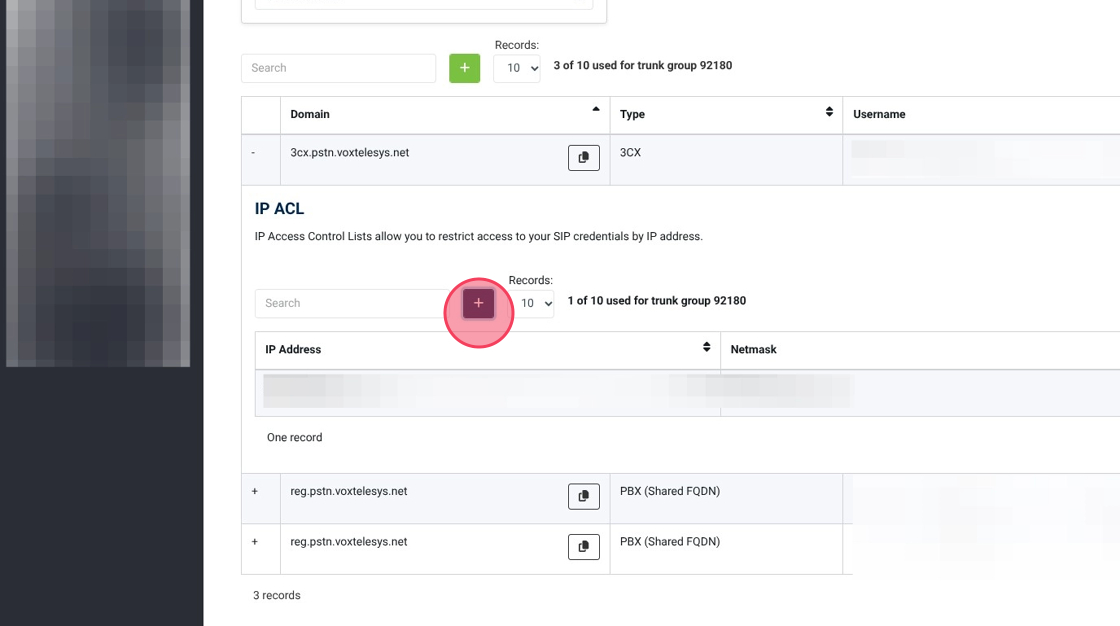The width and height of the screenshot is (1120, 626).
Task: Open the IP ACL Records count dropdown
Action: pyautogui.click(x=530, y=303)
